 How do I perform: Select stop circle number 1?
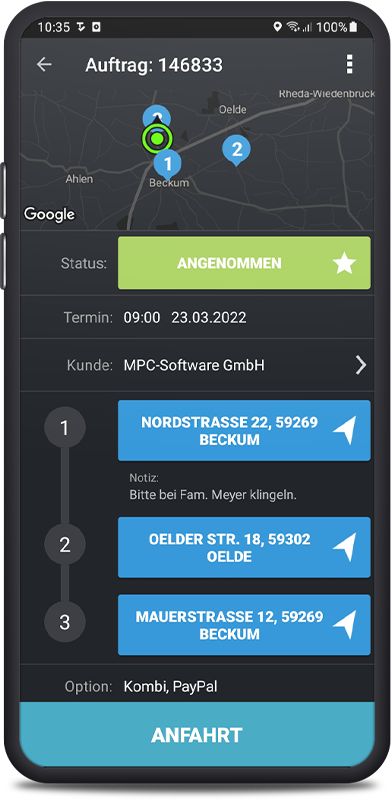[x=65, y=428]
